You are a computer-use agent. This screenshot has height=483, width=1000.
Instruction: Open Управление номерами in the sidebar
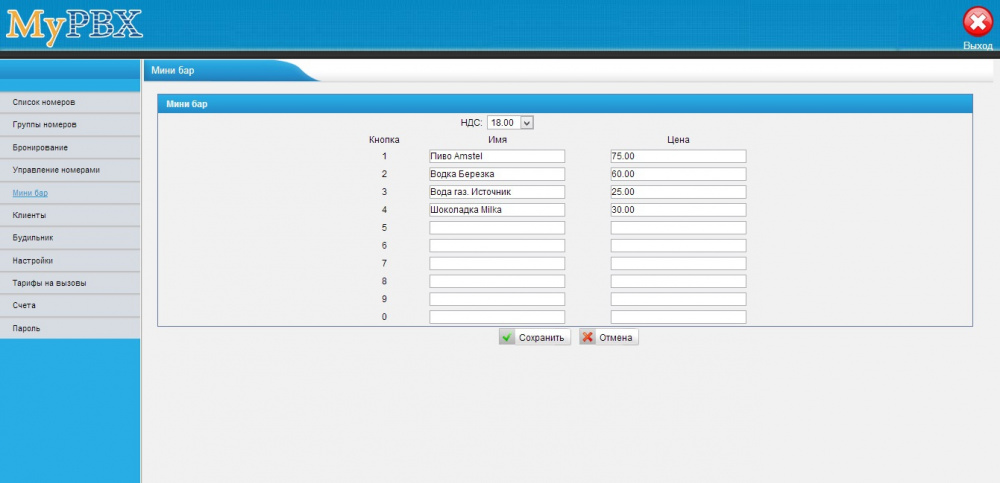coord(70,170)
